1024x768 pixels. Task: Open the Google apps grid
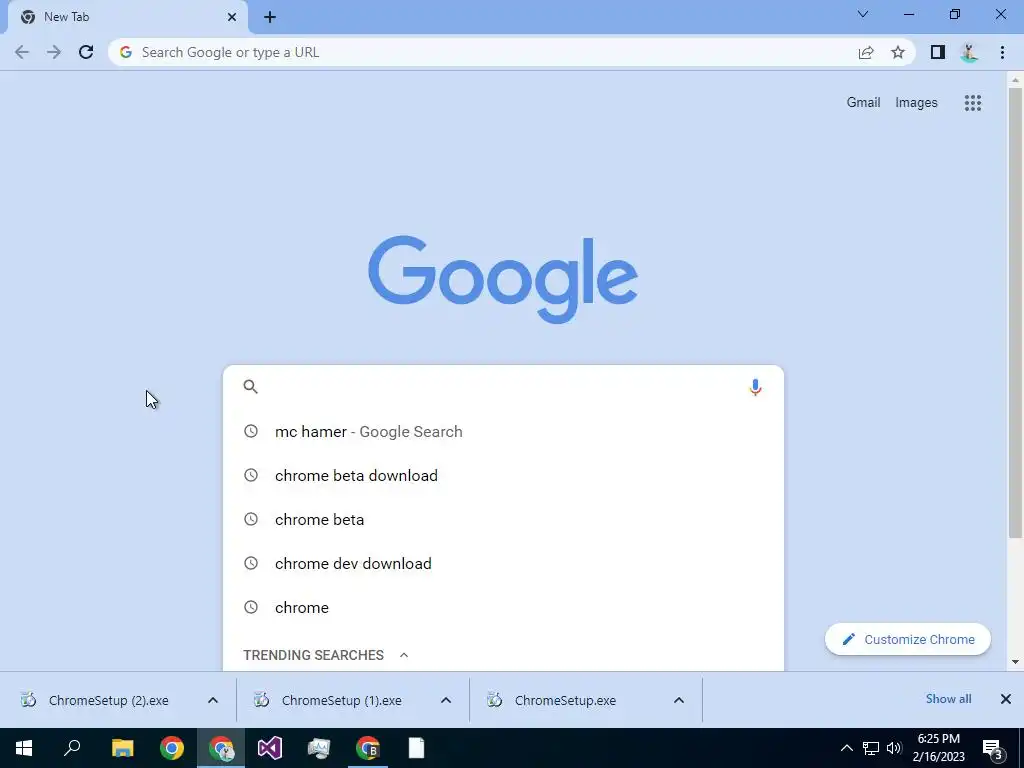972,103
